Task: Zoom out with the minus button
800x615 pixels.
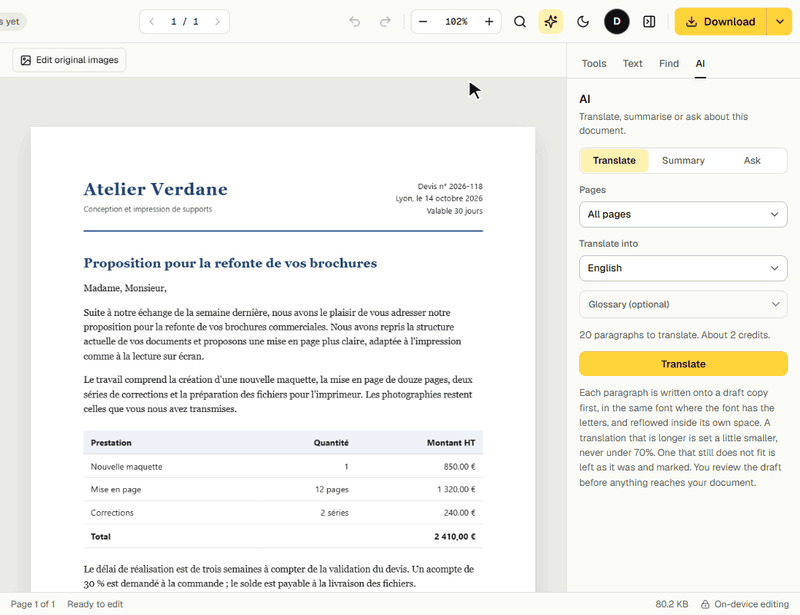Action: click(x=423, y=21)
